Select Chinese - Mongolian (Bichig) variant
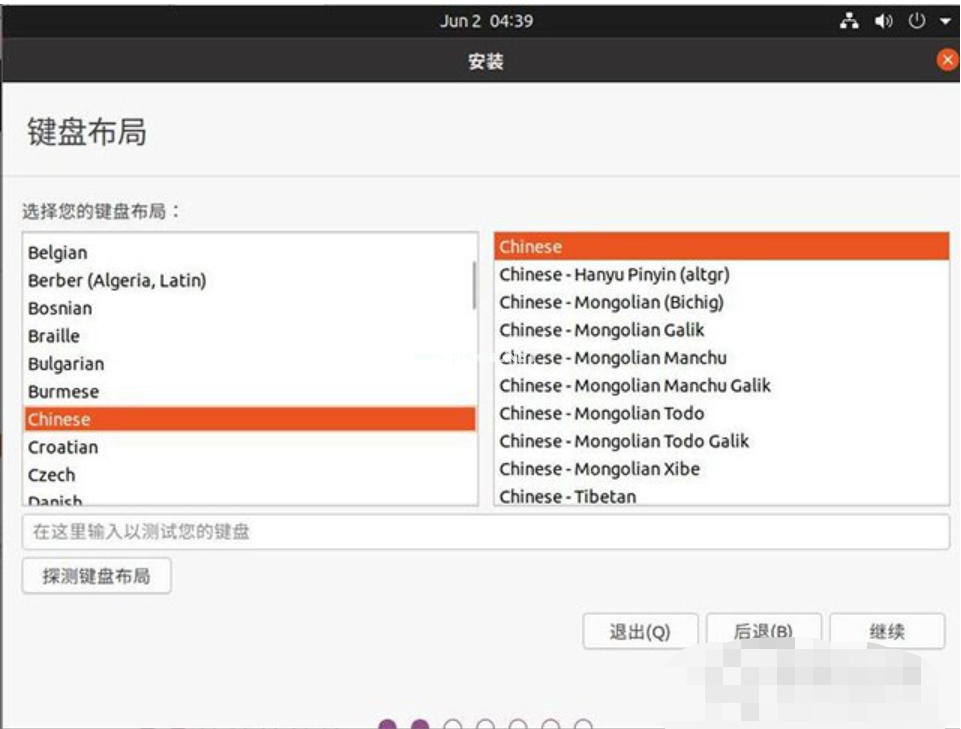 tap(611, 302)
